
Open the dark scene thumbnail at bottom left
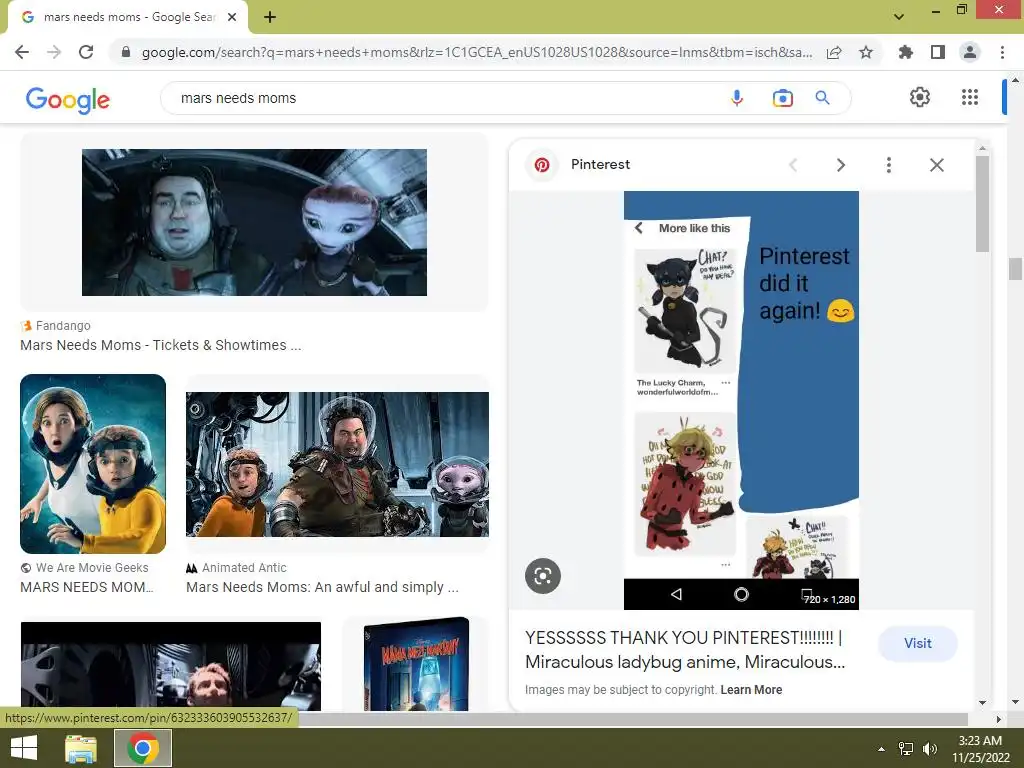pos(171,666)
